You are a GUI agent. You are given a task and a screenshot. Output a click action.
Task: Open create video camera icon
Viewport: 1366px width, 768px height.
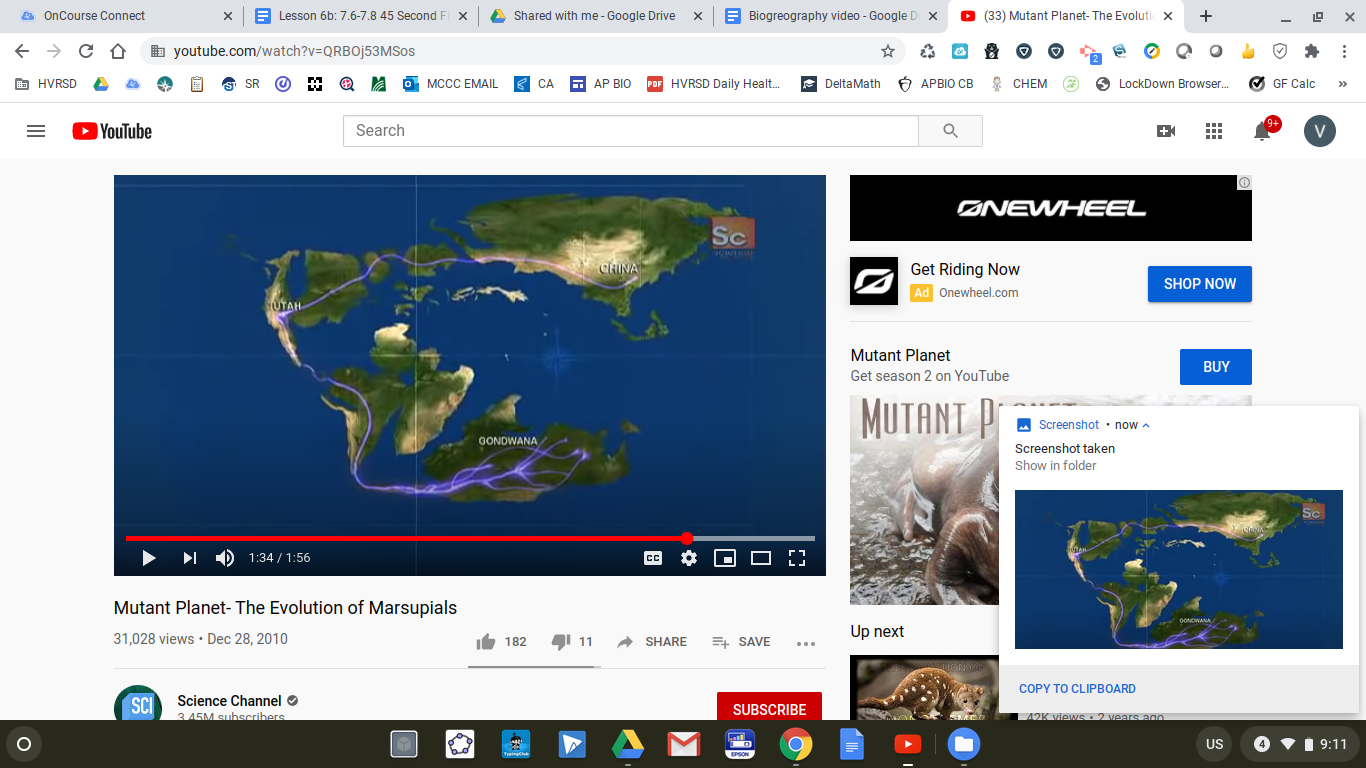(x=1166, y=131)
